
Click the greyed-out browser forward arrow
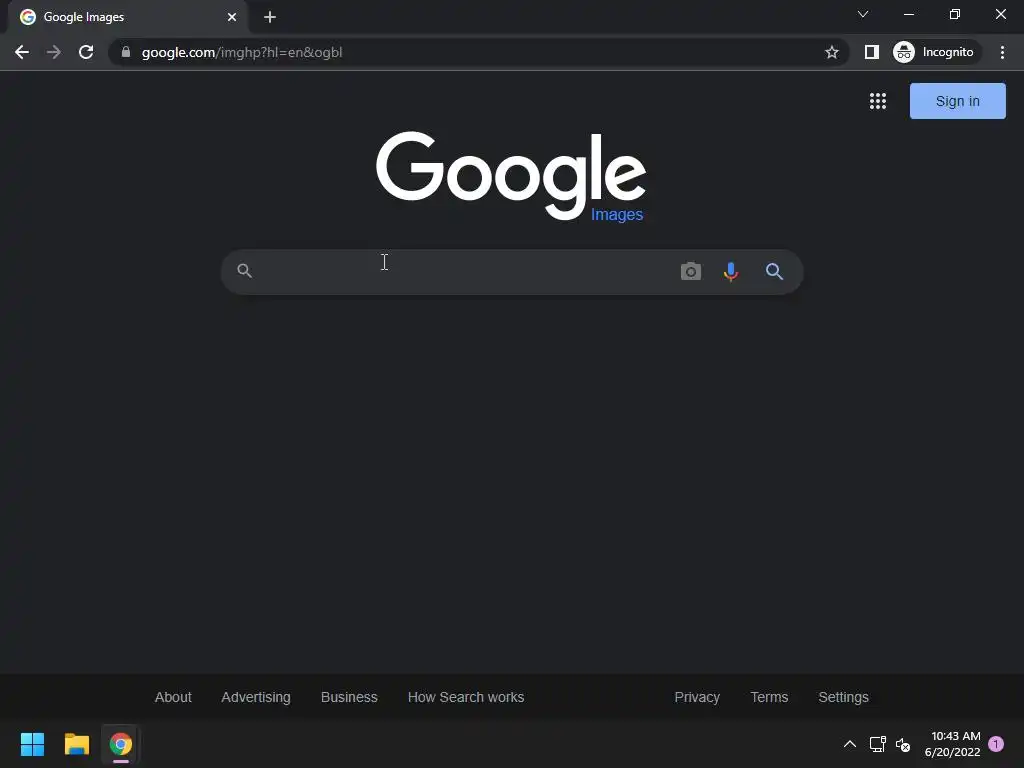point(54,52)
